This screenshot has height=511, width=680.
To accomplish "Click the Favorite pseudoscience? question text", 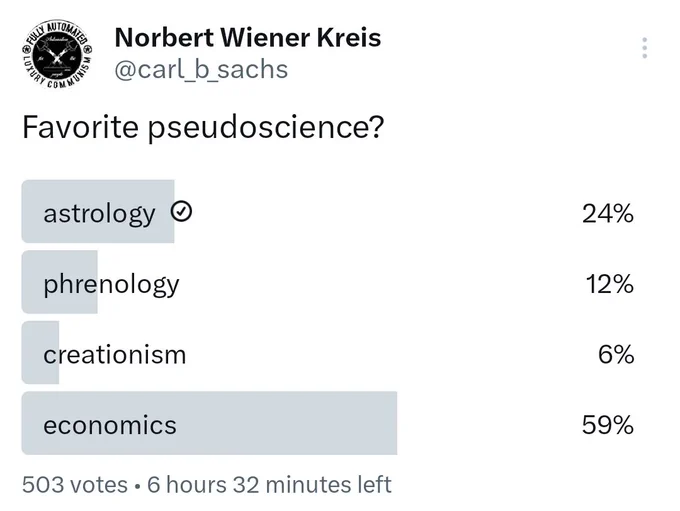I will click(203, 128).
